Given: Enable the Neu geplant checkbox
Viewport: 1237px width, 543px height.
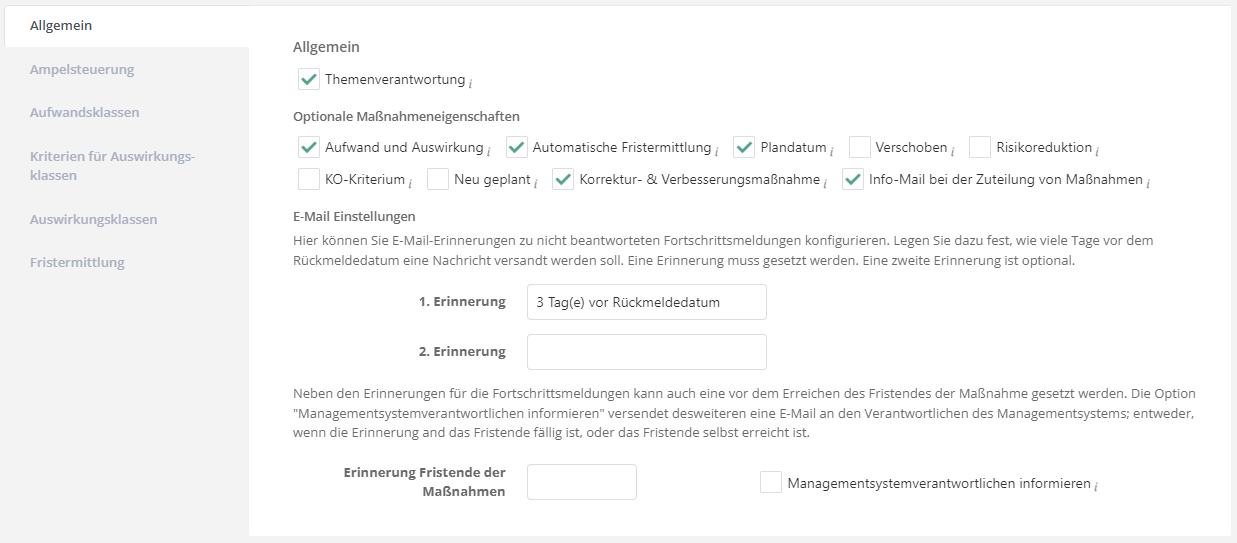Looking at the screenshot, I should 438,180.
